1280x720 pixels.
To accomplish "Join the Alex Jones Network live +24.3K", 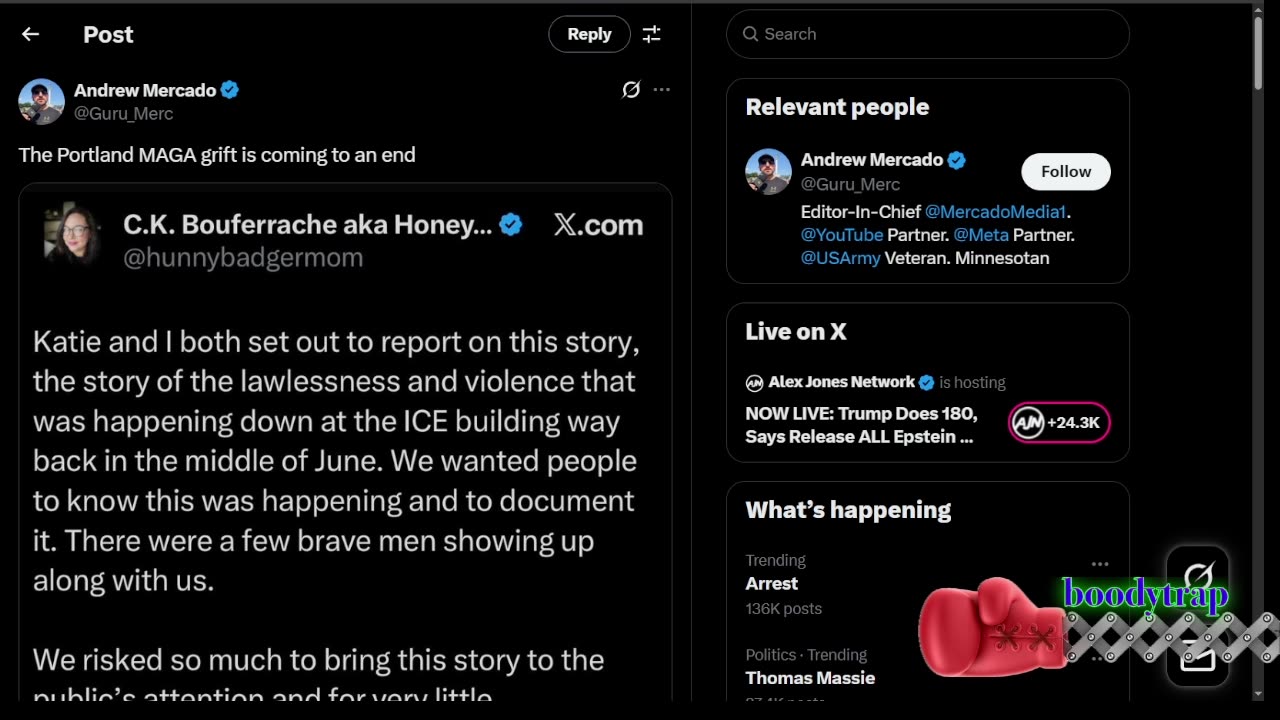I will [x=1059, y=423].
